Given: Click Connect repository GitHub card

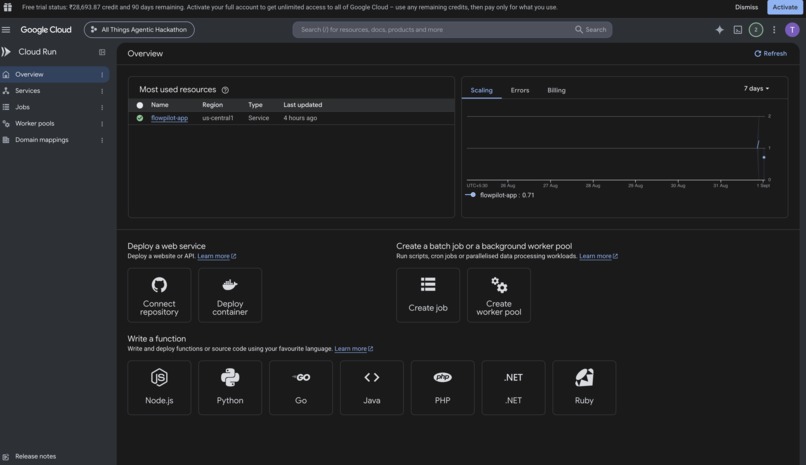Looking at the screenshot, I should coord(159,295).
